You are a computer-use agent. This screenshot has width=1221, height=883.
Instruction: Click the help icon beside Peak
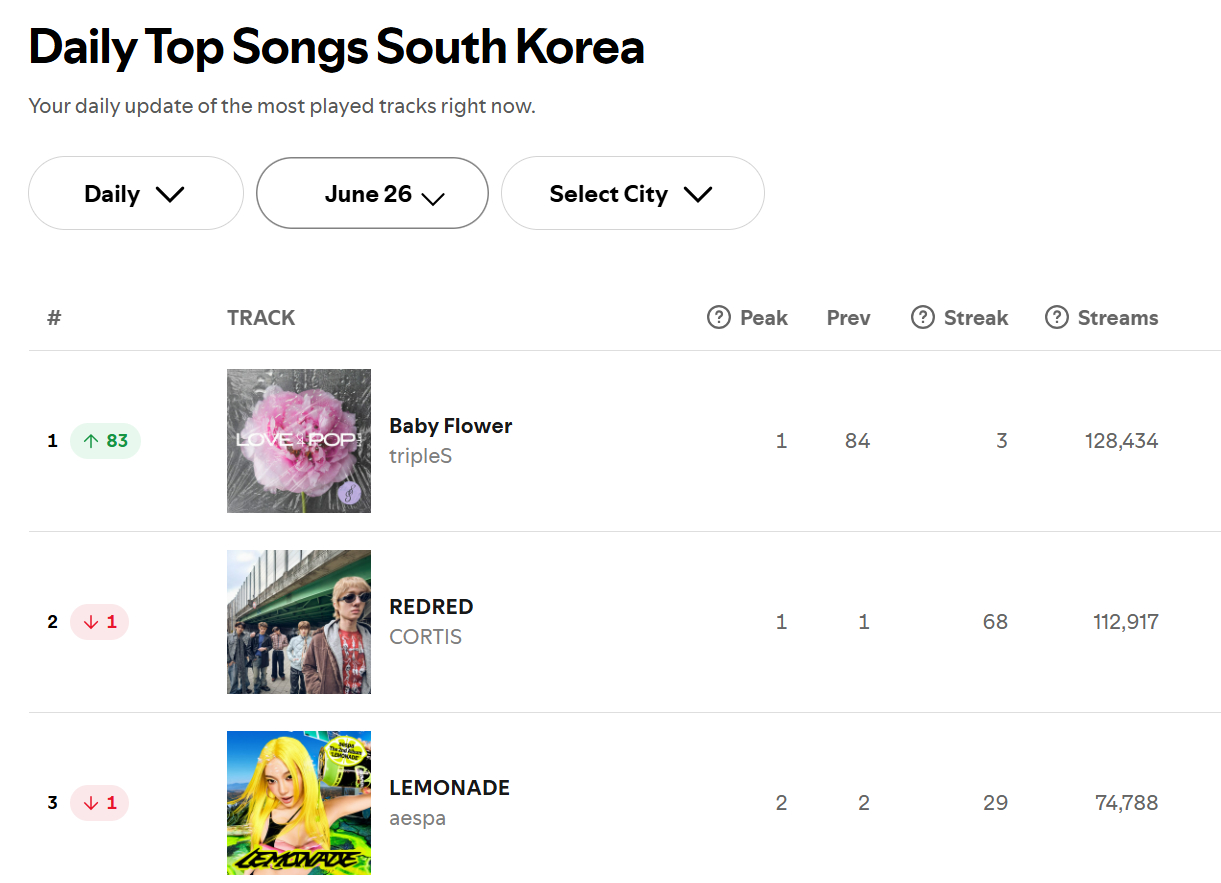click(718, 318)
